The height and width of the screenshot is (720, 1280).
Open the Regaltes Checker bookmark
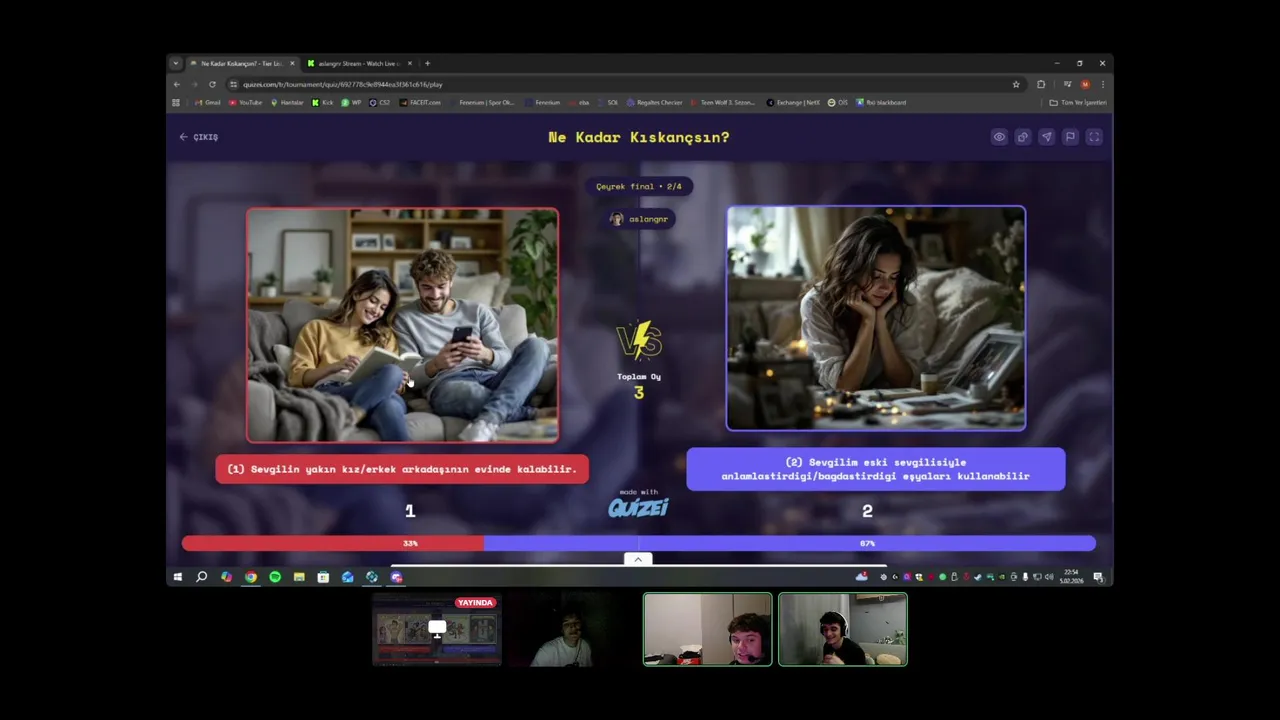(654, 102)
